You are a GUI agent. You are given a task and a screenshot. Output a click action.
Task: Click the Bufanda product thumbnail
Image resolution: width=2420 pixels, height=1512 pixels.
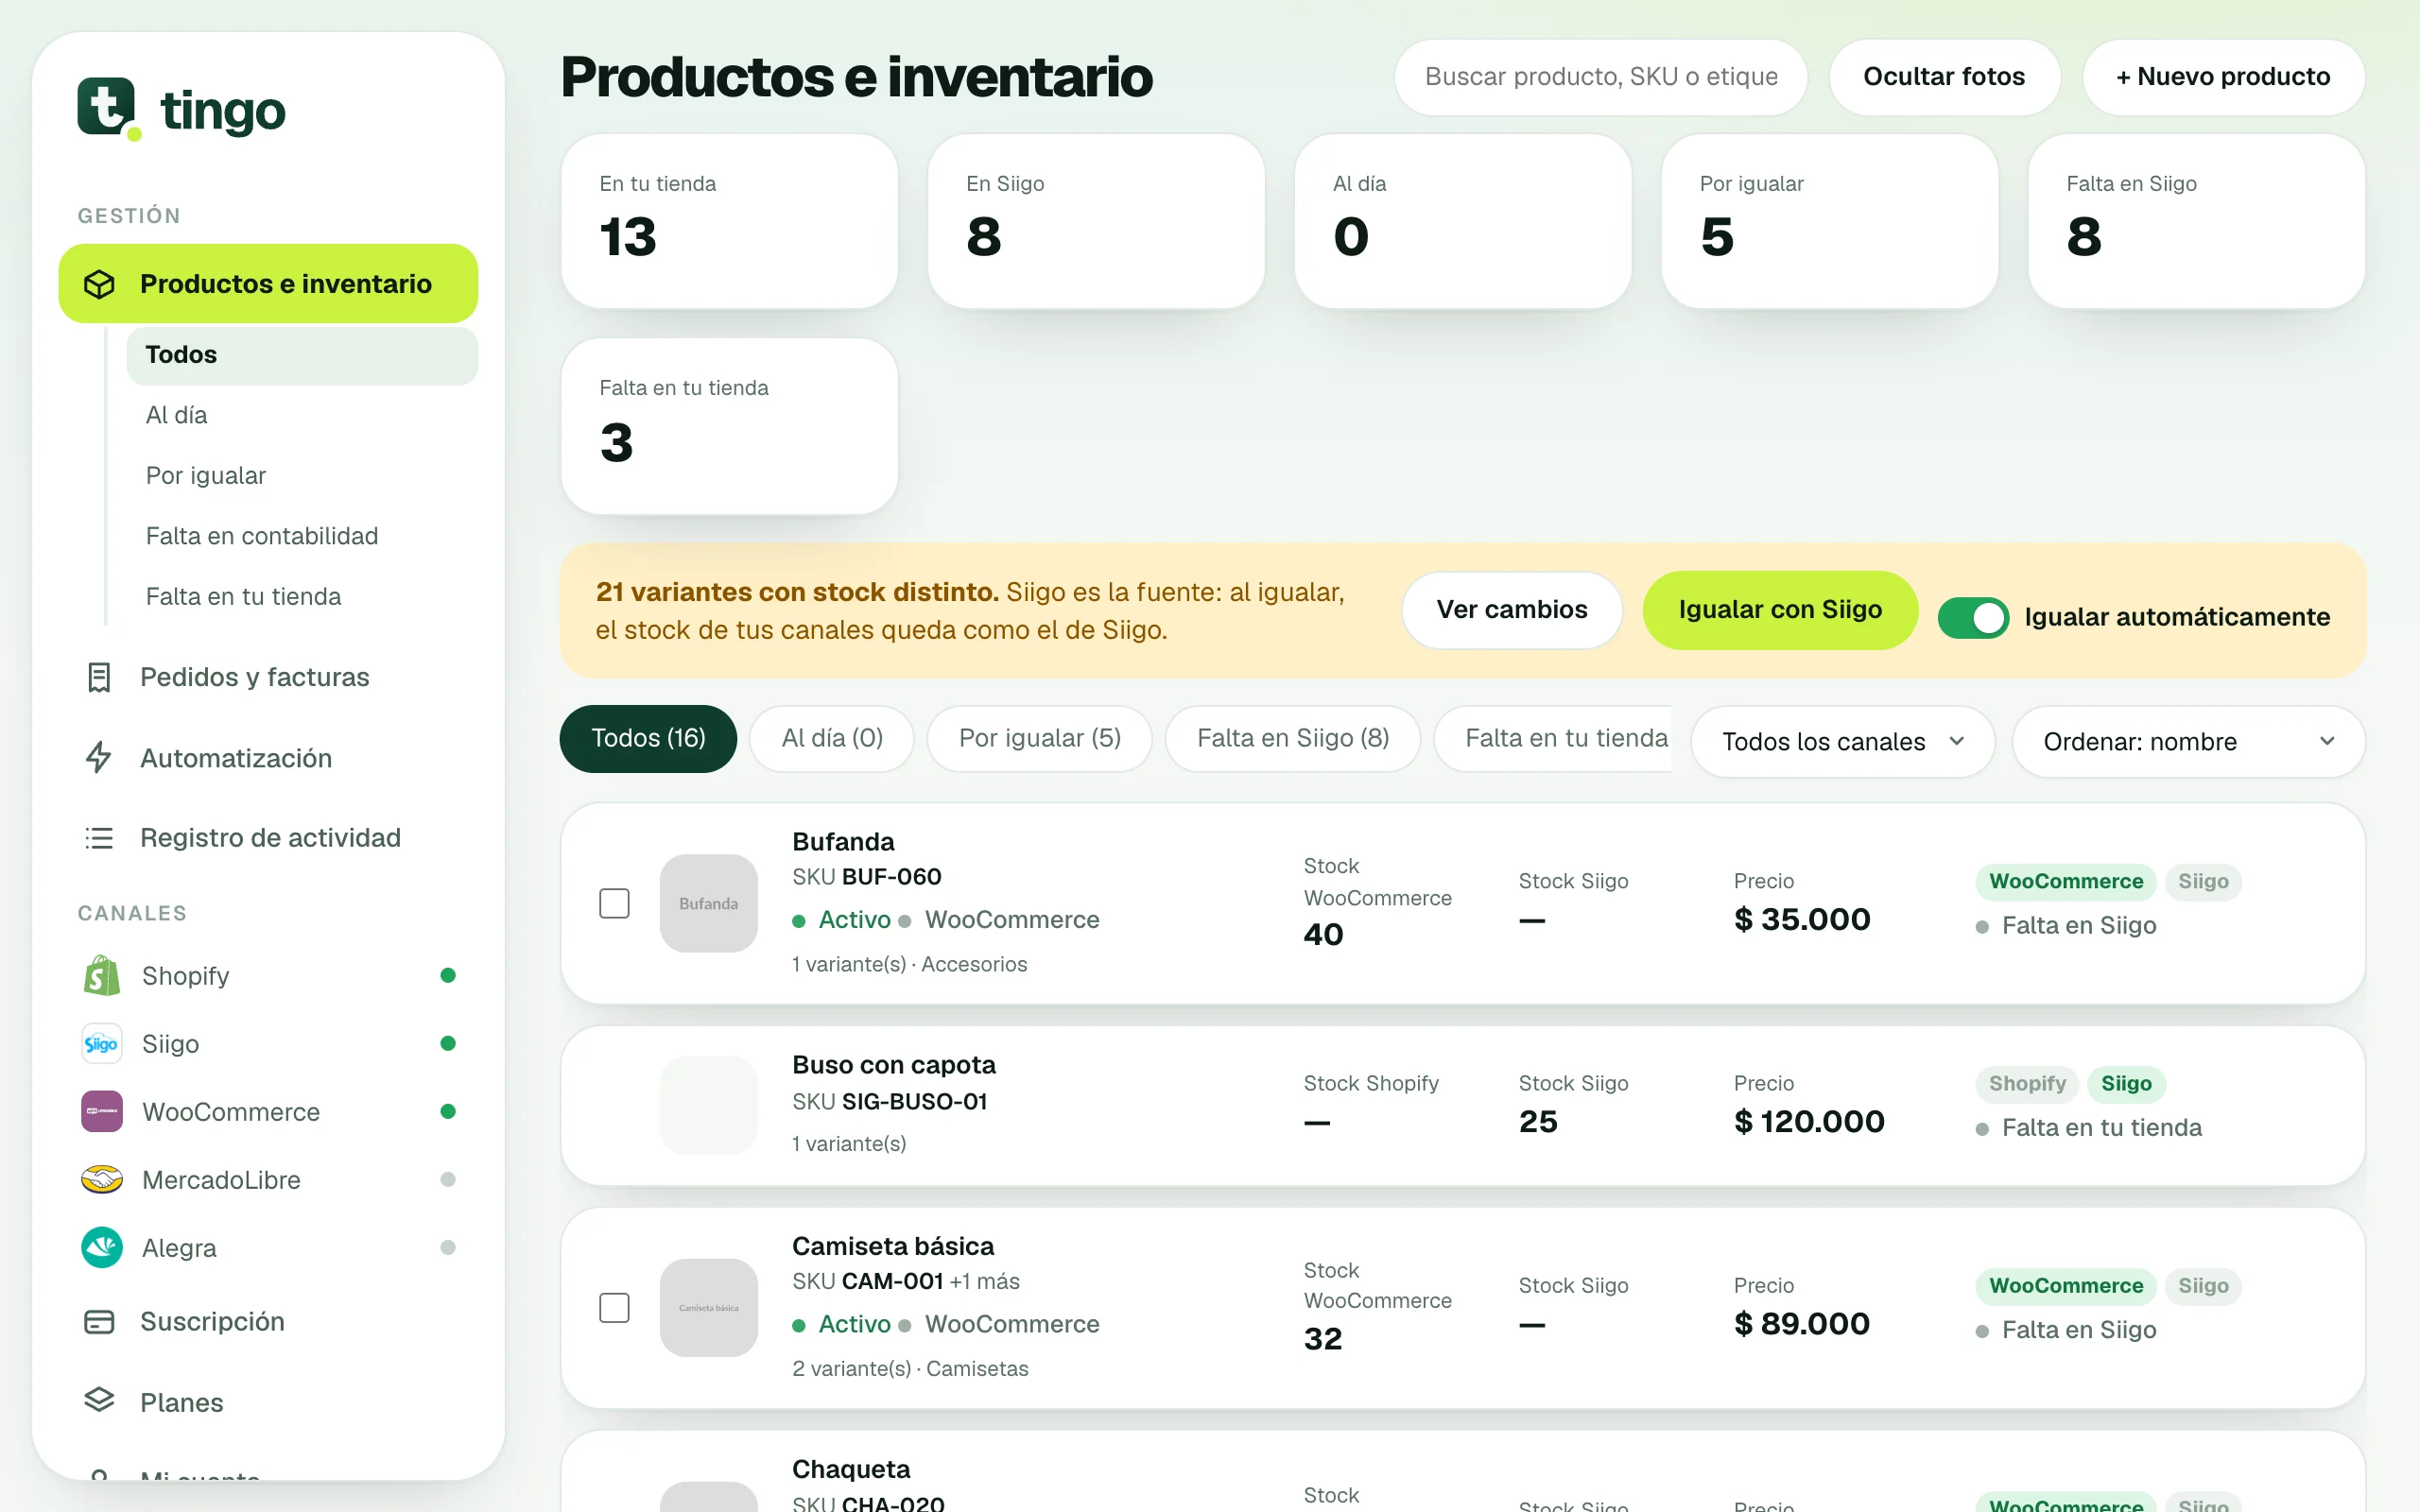(x=709, y=903)
